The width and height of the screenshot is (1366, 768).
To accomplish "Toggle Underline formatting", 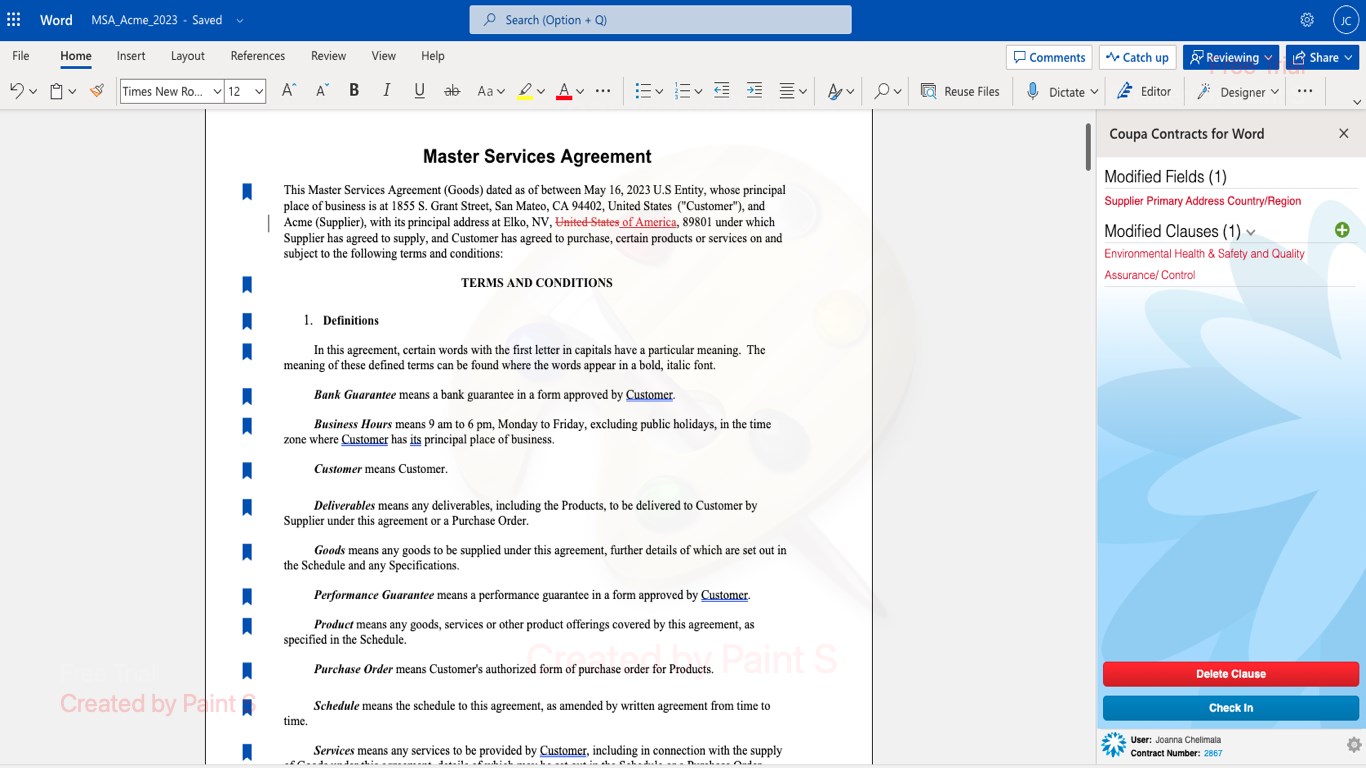I will 420,91.
